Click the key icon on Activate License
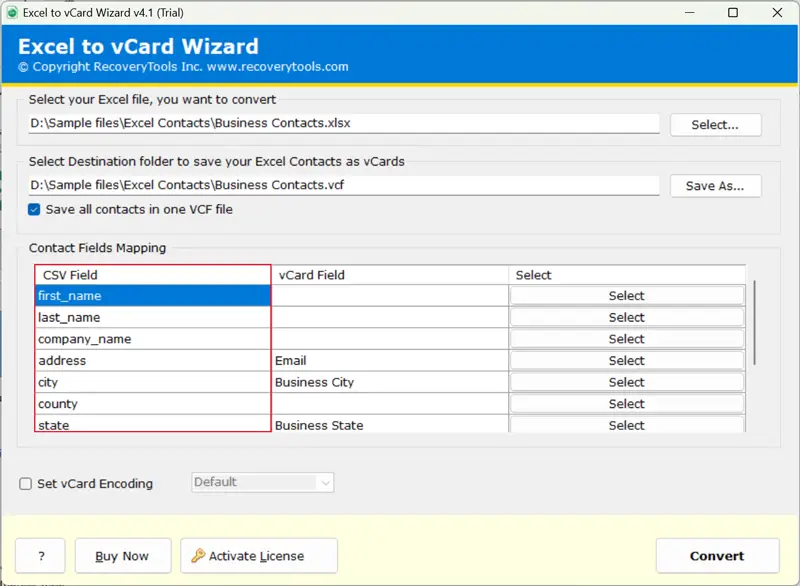The image size is (800, 586). click(198, 556)
